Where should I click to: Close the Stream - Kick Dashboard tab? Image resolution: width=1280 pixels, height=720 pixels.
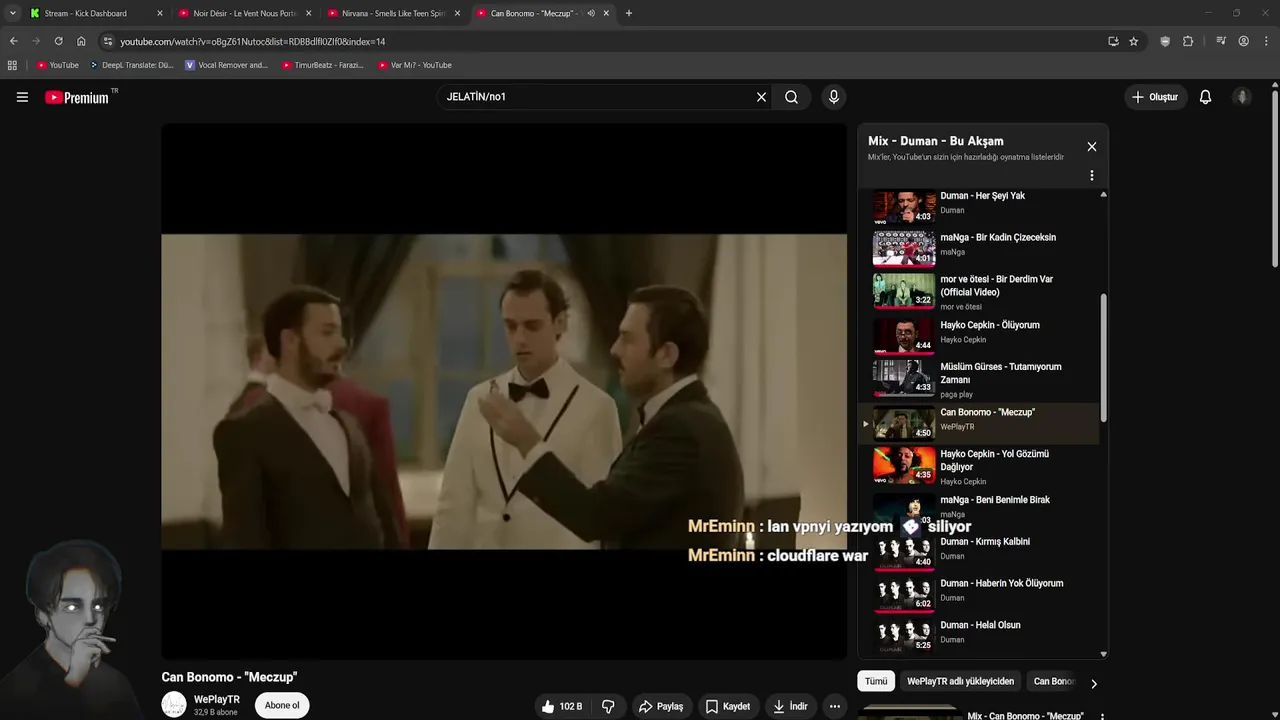click(159, 13)
